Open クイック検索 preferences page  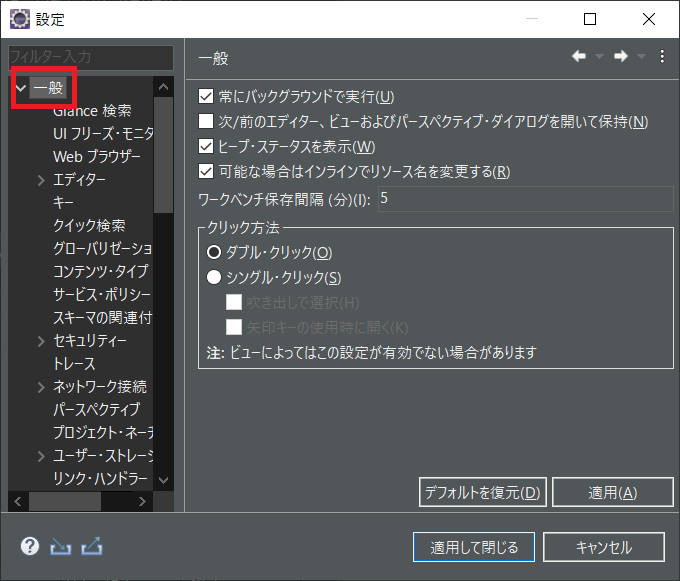(x=89, y=225)
